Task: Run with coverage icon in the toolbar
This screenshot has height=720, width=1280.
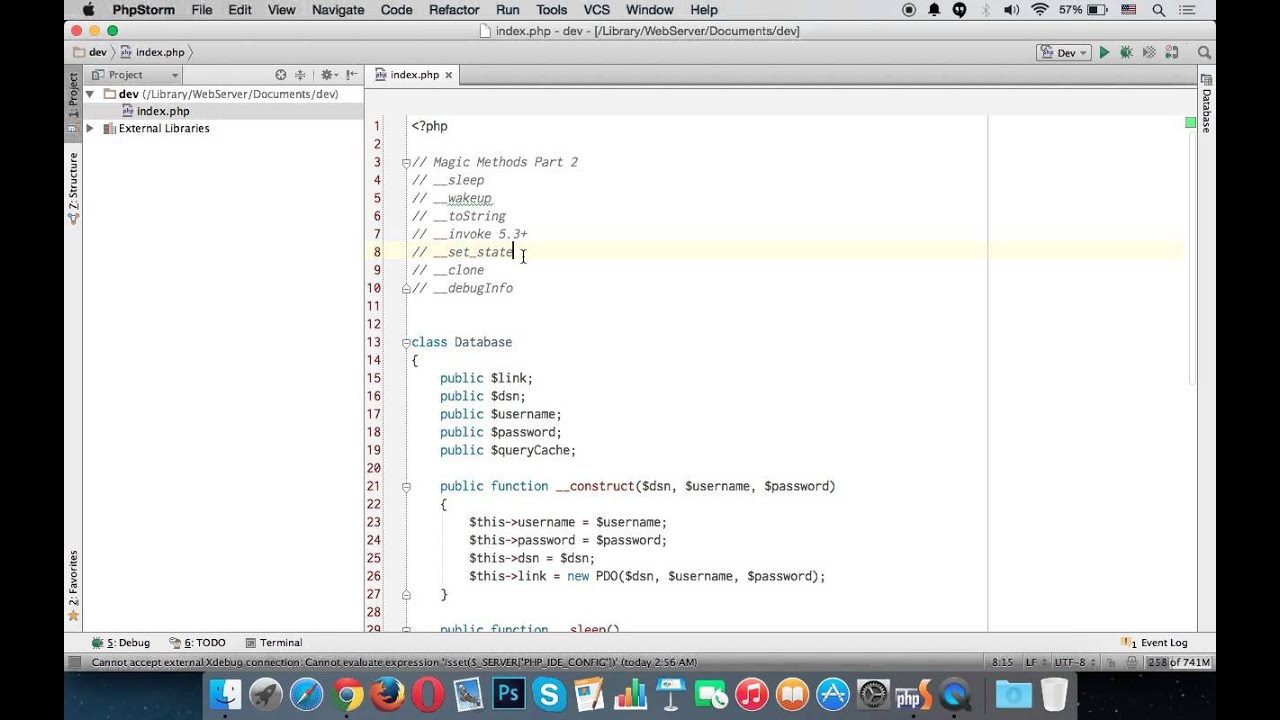Action: [x=1149, y=53]
